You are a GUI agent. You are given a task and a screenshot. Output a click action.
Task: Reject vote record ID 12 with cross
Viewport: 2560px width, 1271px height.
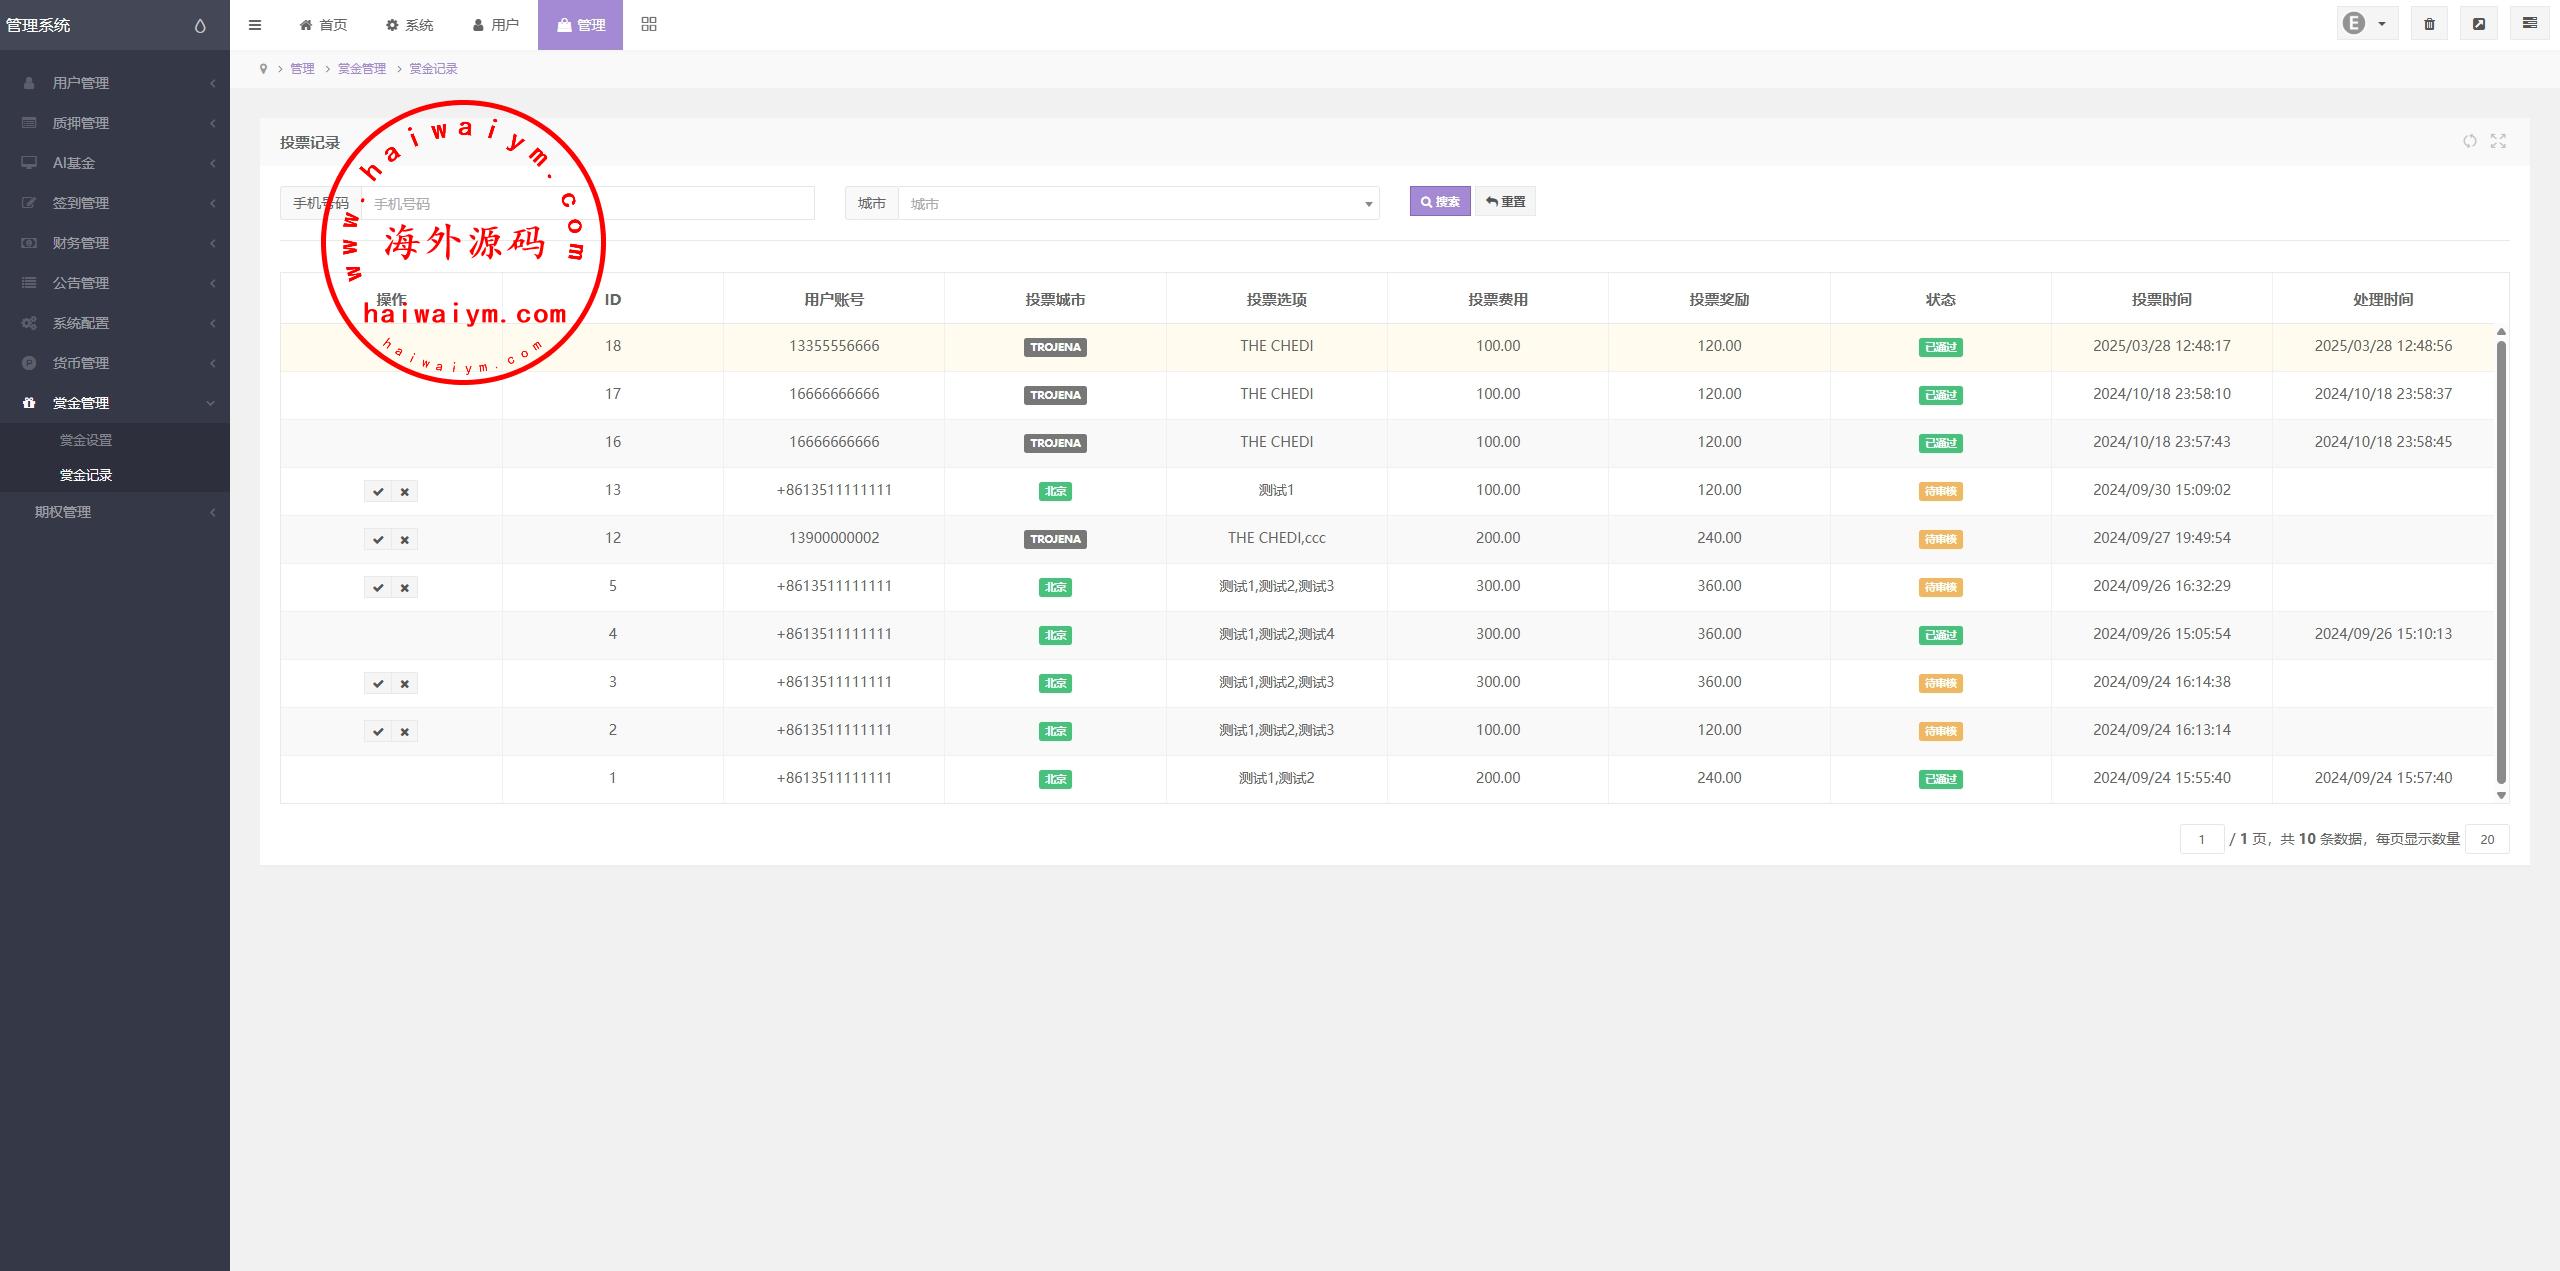404,539
